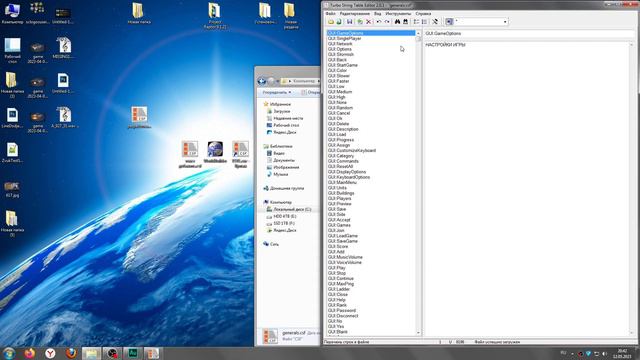The height and width of the screenshot is (360, 640).
Task: Click the first binoculars Find icon
Action: click(397, 22)
